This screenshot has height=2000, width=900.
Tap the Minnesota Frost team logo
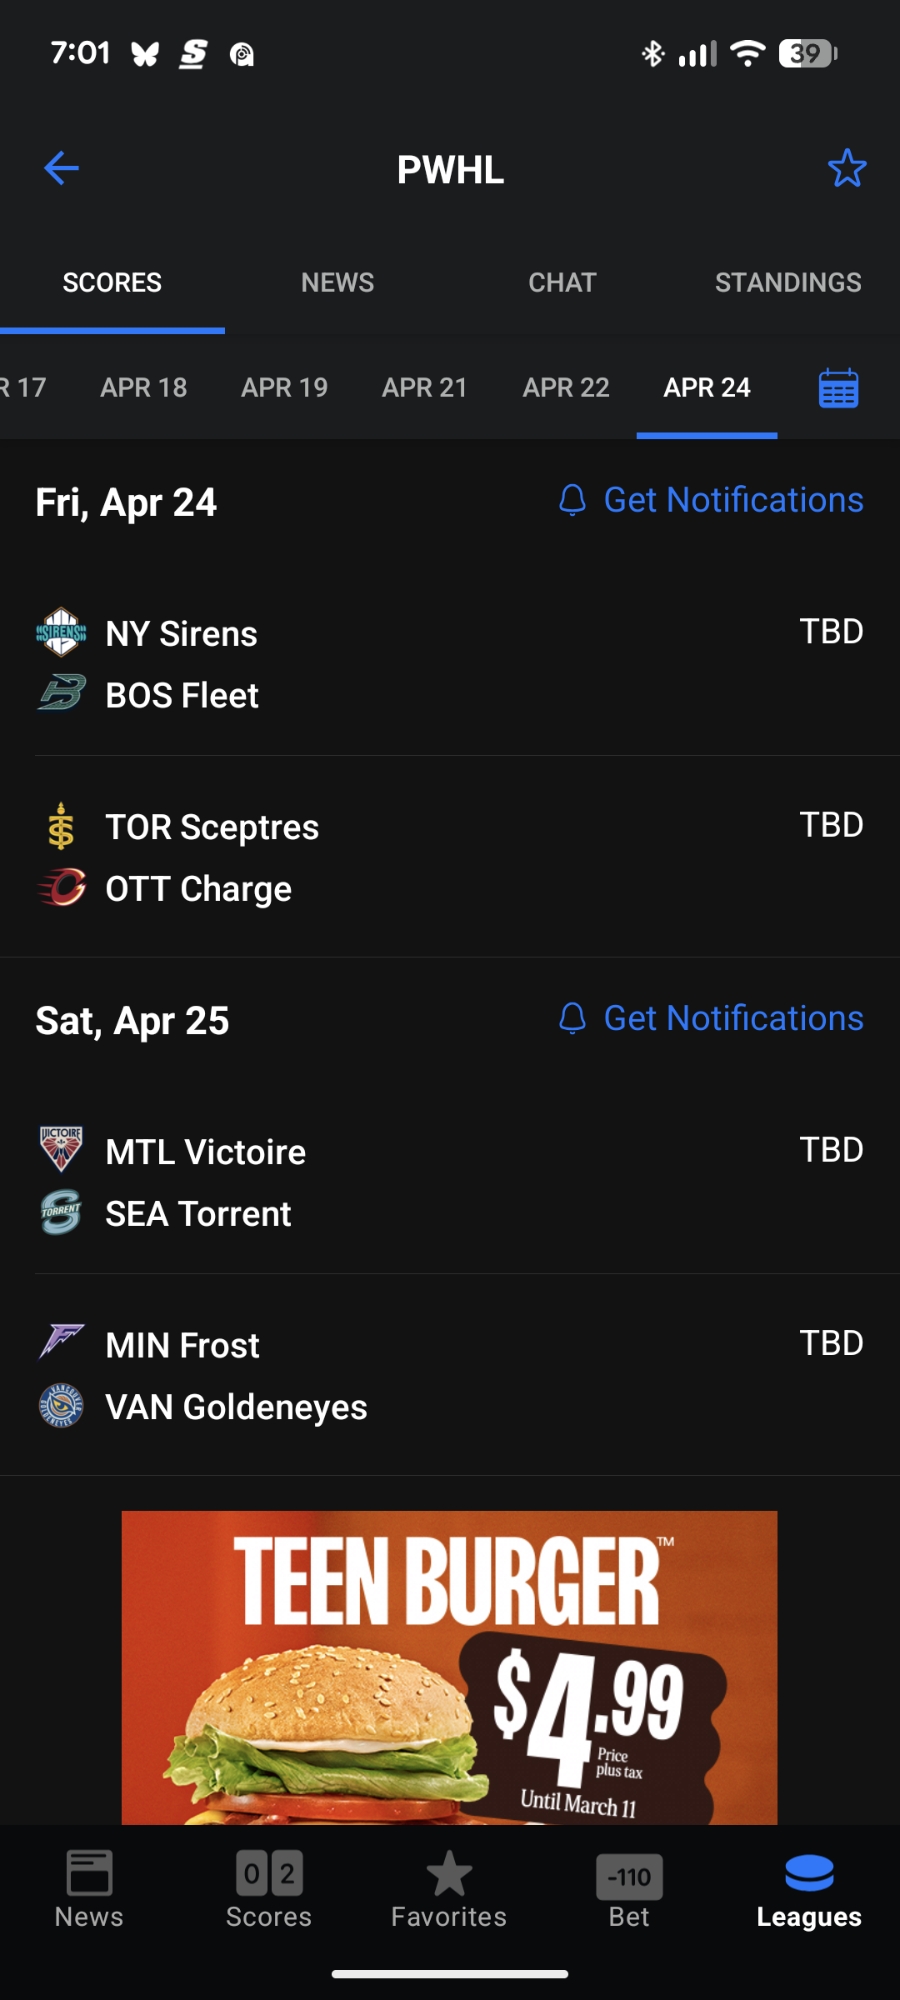[x=61, y=1343]
